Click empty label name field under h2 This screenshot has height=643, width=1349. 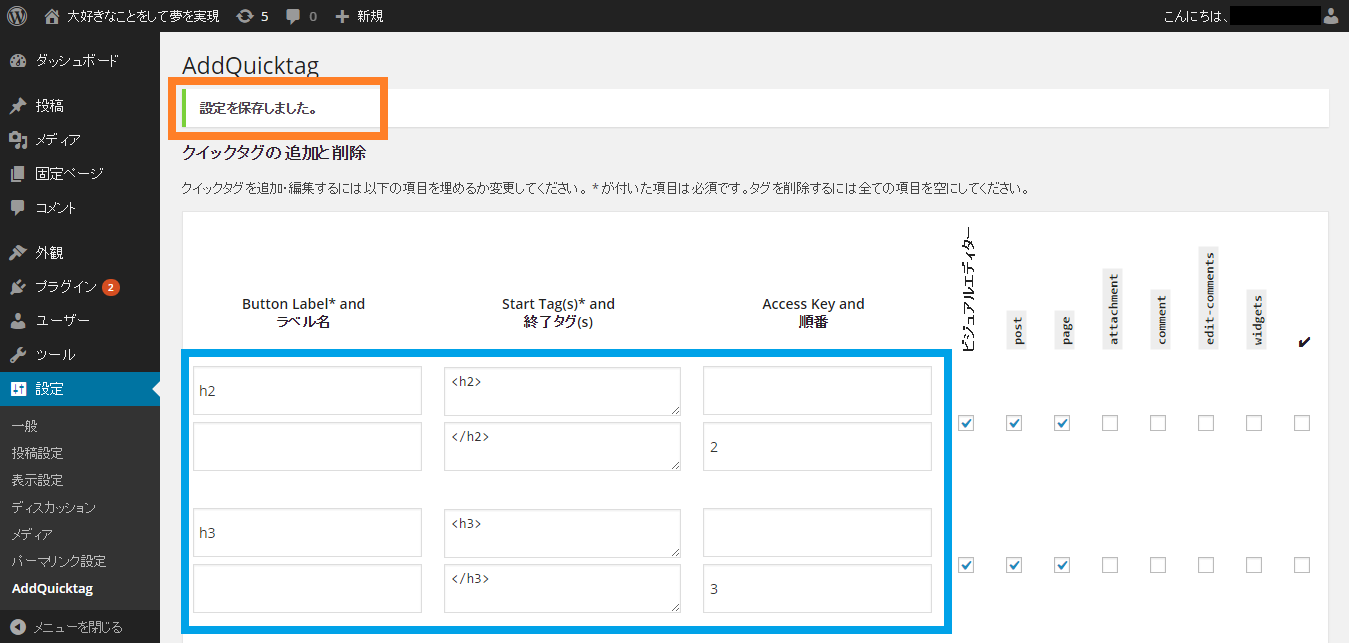point(307,447)
